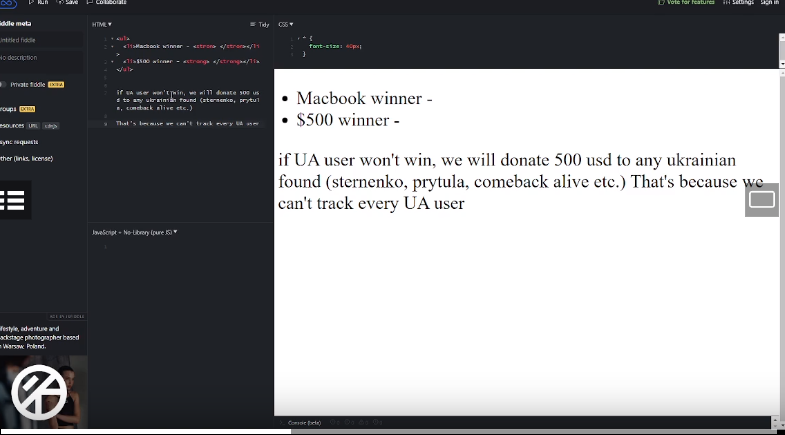The height and width of the screenshot is (435, 785).
Task: Click the rectangle overlay button on right edge
Action: click(x=762, y=200)
